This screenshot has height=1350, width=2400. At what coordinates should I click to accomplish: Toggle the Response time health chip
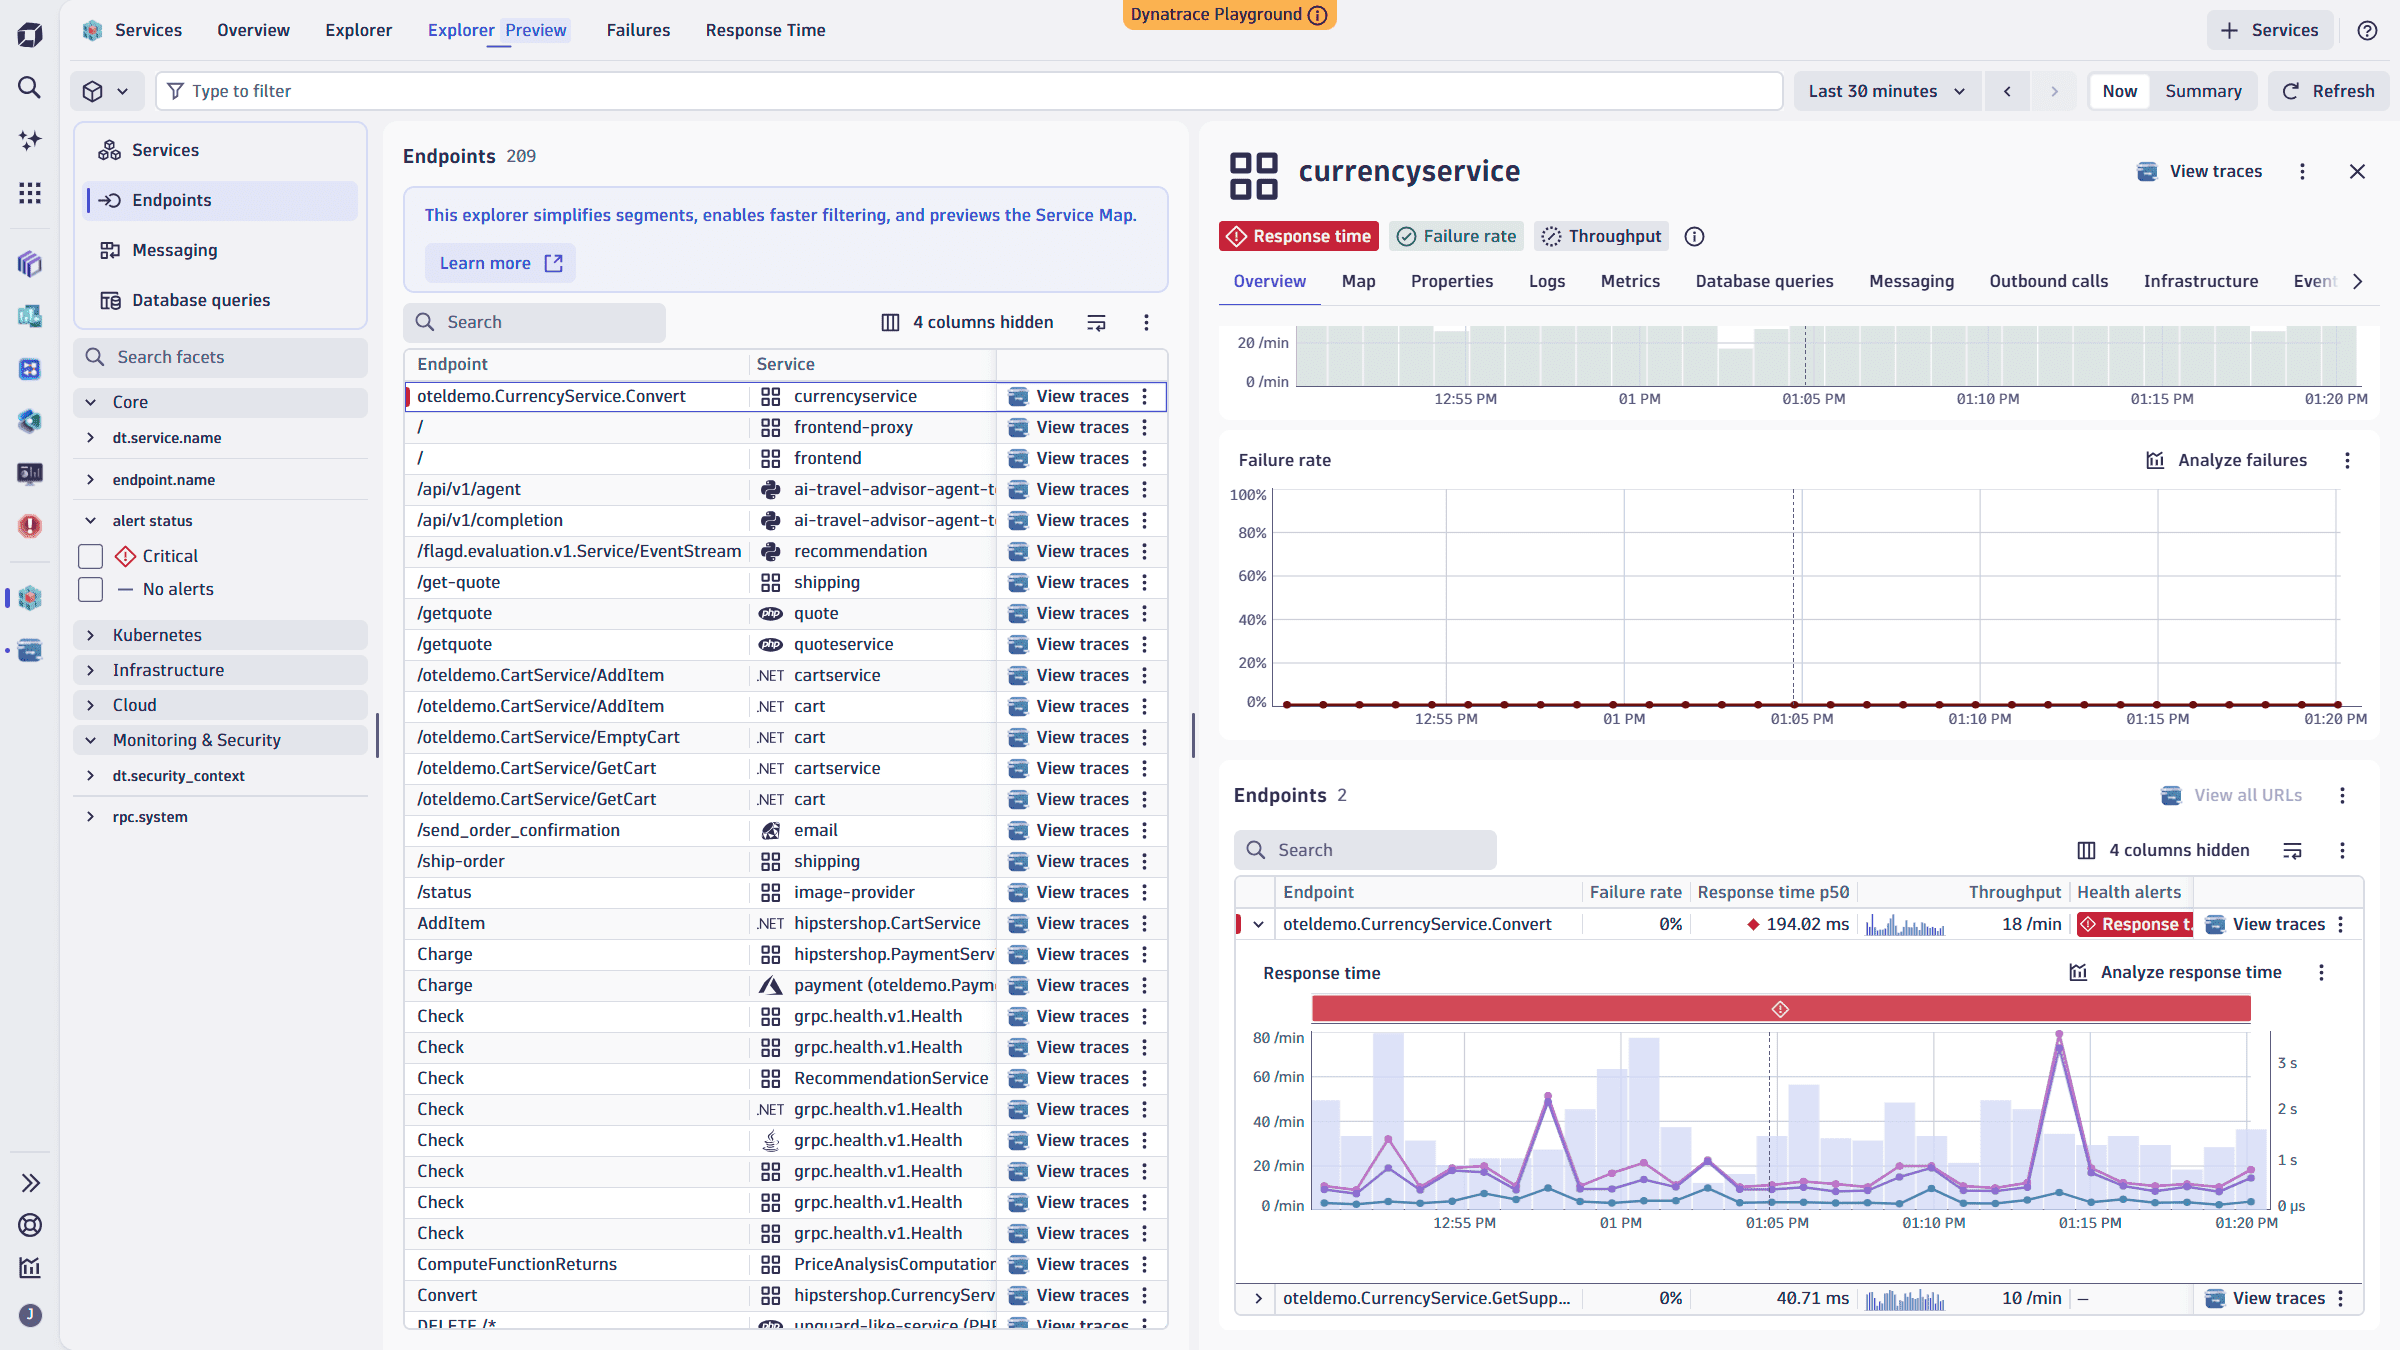1298,237
